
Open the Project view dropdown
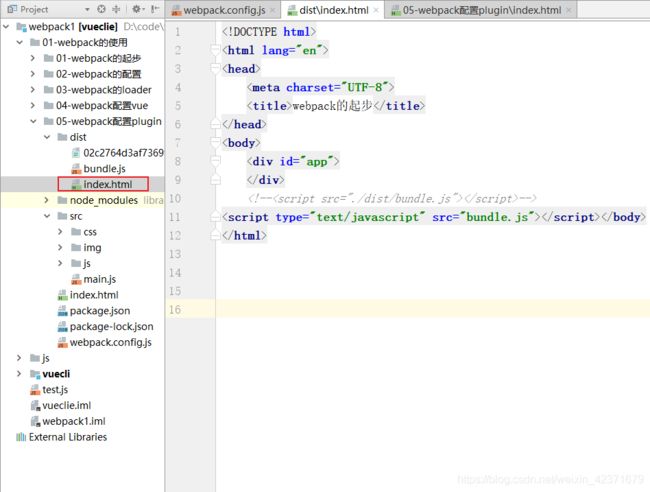(x=88, y=9)
